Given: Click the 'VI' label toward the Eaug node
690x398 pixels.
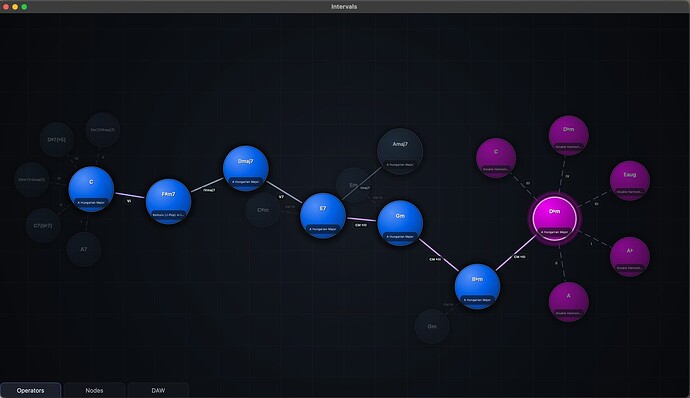Looking at the screenshot, I should point(596,204).
